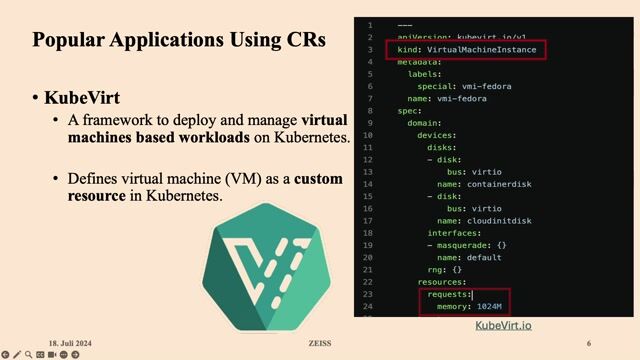Open the more options ellipsis menu
640x360 pixels.
coord(64,355)
